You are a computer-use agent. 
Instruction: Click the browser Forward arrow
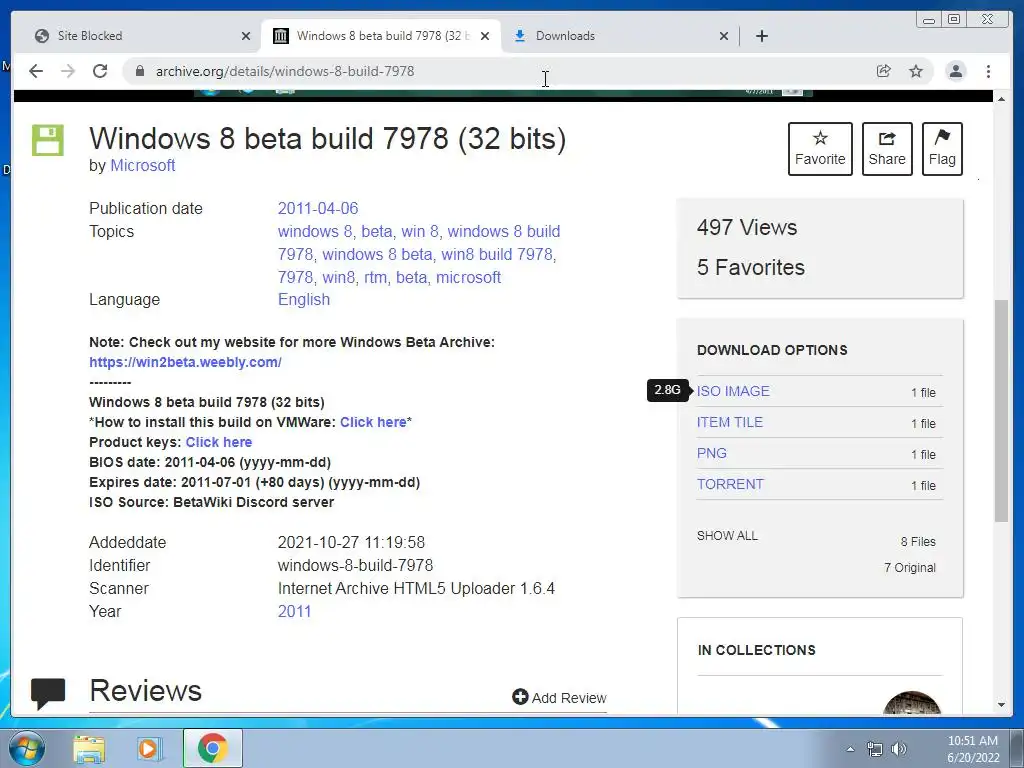(x=68, y=71)
